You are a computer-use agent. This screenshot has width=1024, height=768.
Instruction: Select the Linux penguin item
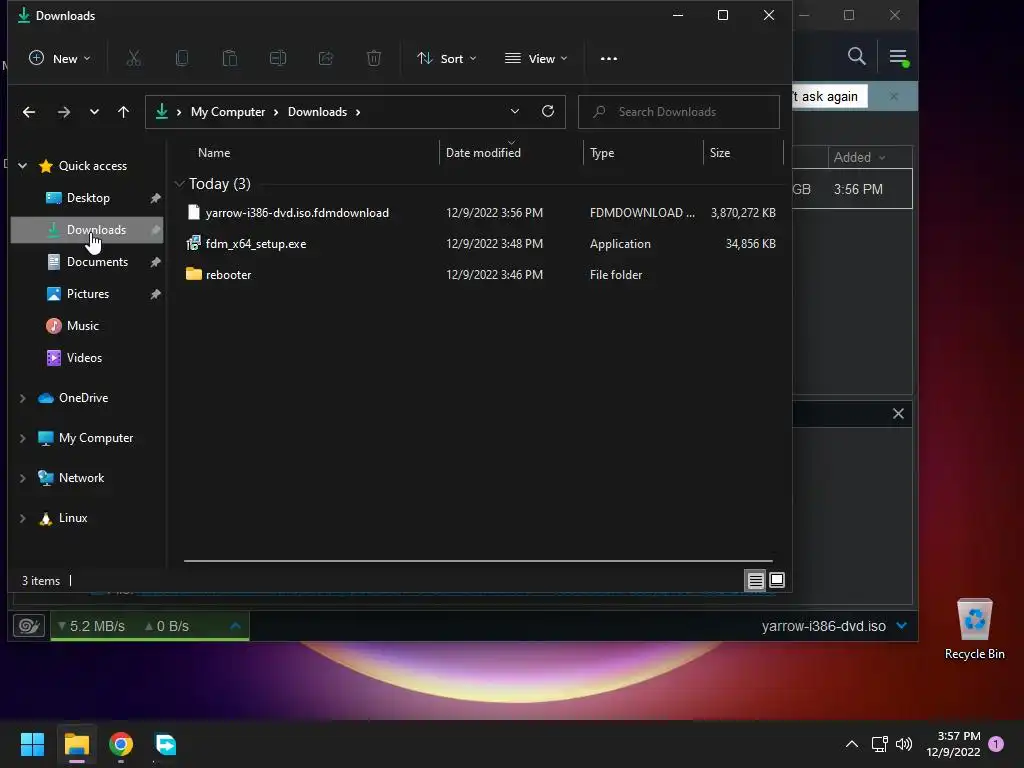(x=63, y=518)
